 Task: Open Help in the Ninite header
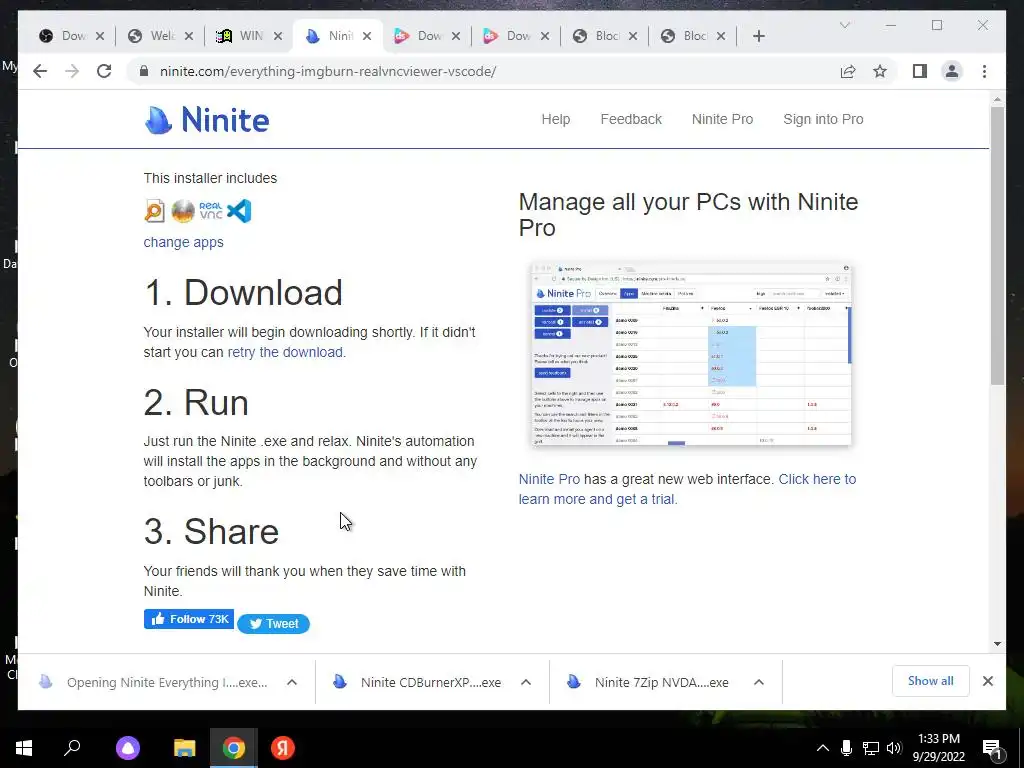(556, 120)
